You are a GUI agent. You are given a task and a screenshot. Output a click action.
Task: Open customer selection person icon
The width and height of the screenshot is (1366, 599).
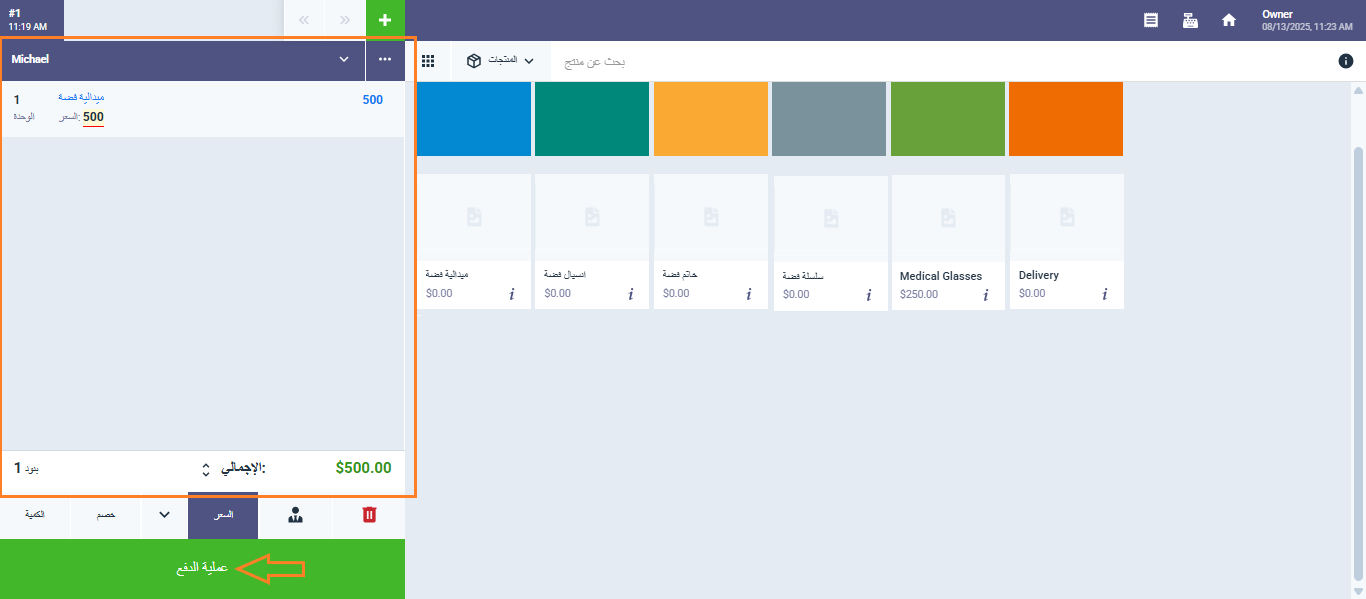[x=295, y=515]
